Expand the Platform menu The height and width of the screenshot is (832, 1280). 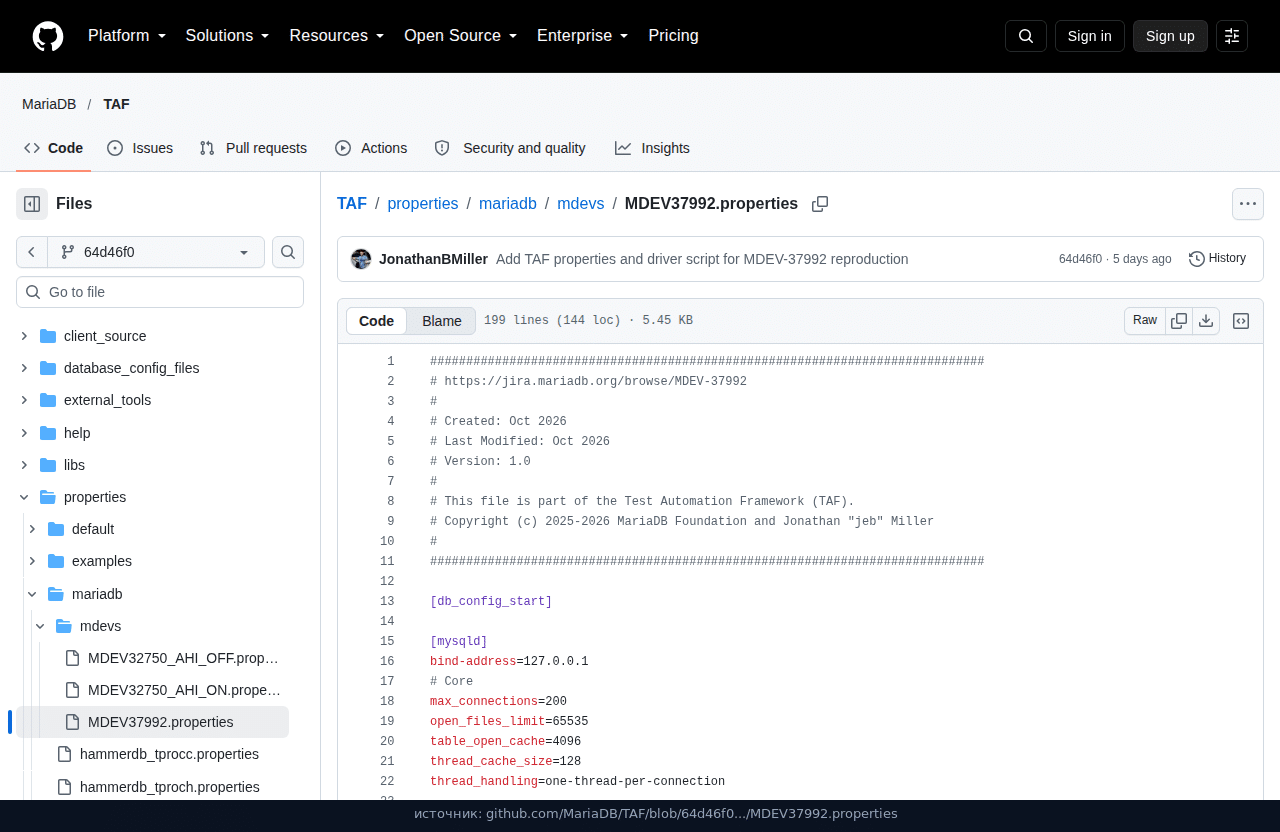click(x=127, y=36)
